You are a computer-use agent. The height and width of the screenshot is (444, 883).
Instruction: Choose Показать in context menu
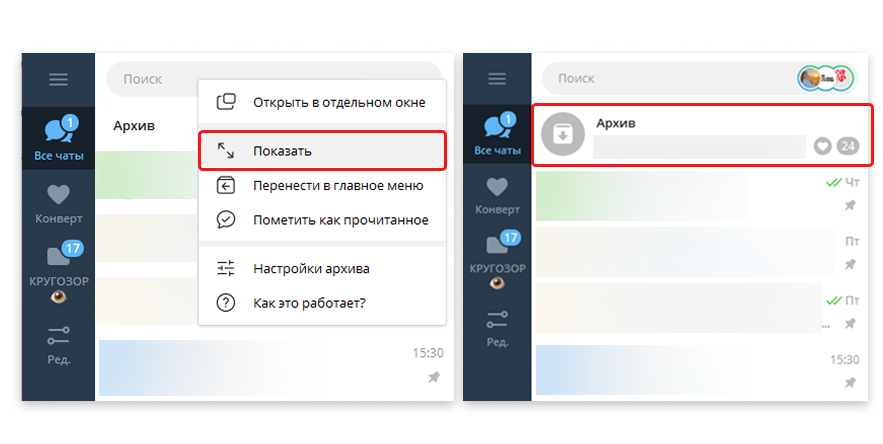tap(322, 151)
